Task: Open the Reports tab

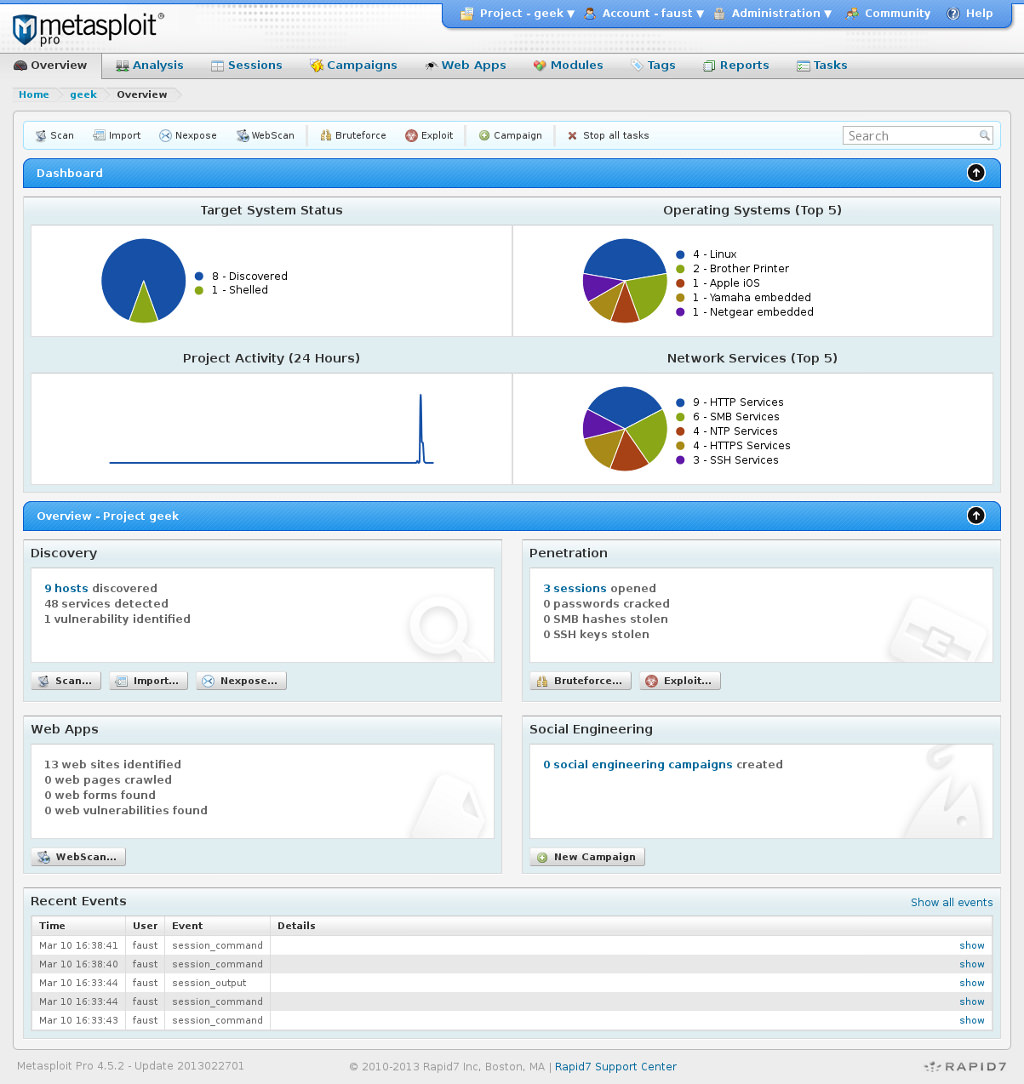Action: (736, 66)
